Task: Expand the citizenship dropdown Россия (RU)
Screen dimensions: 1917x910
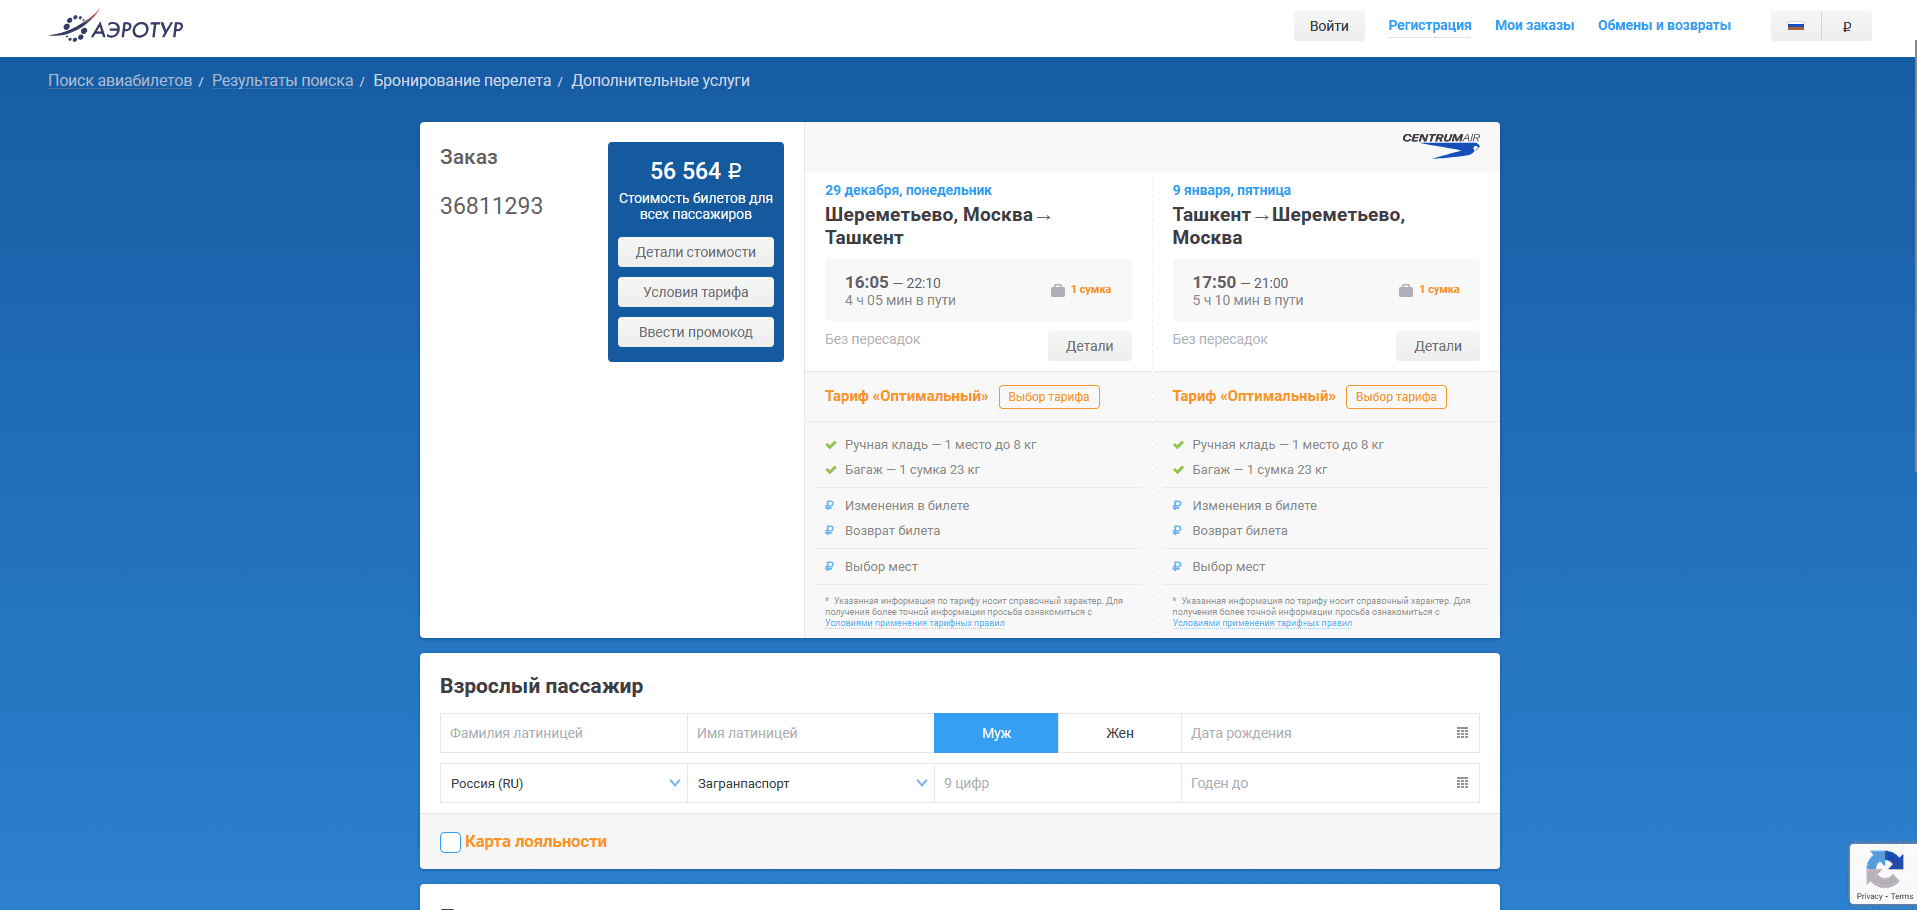Action: [x=563, y=783]
